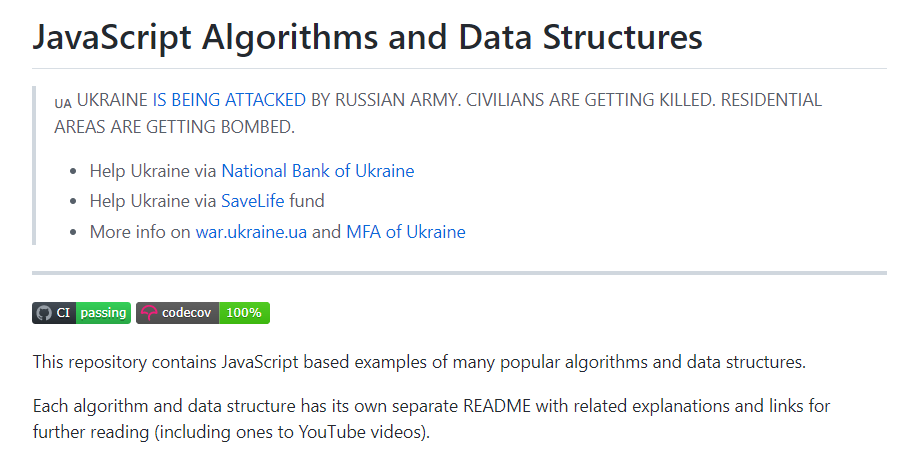Click the "This repository contains" paragraph

pyautogui.click(x=419, y=362)
